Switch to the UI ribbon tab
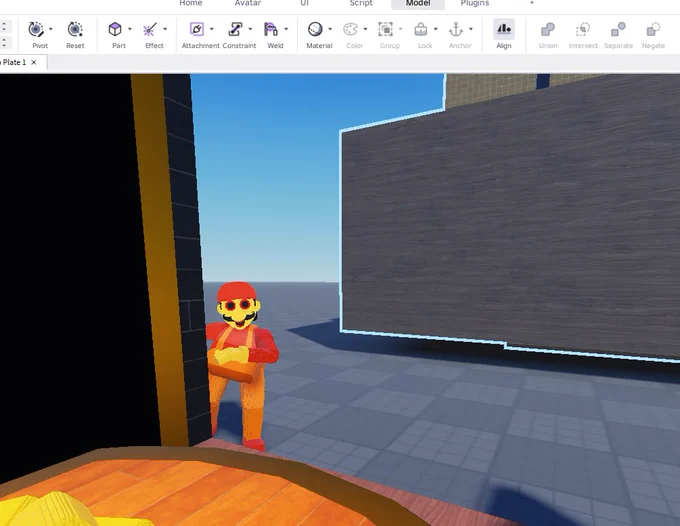Screen dimensions: 680x526 coord(304,3)
